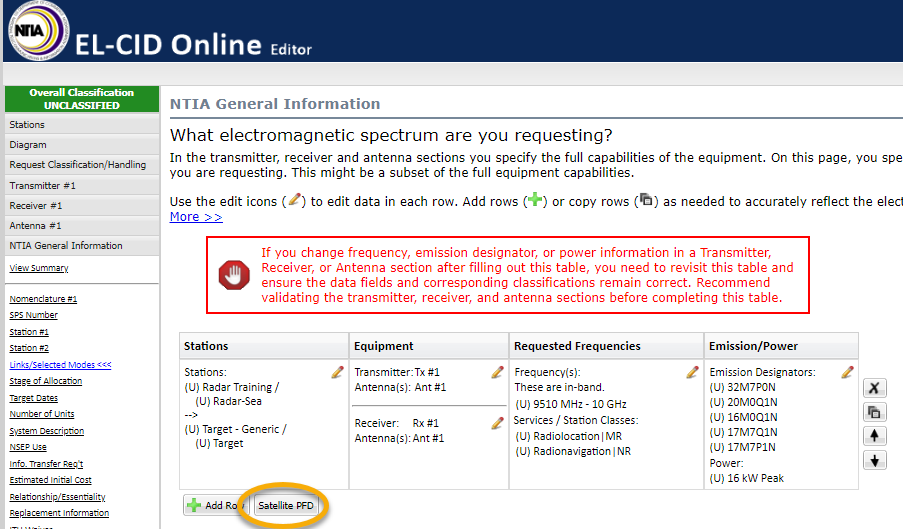This screenshot has width=903, height=529.
Task: Select Request Classification/Handling in sidebar
Action: (78, 165)
